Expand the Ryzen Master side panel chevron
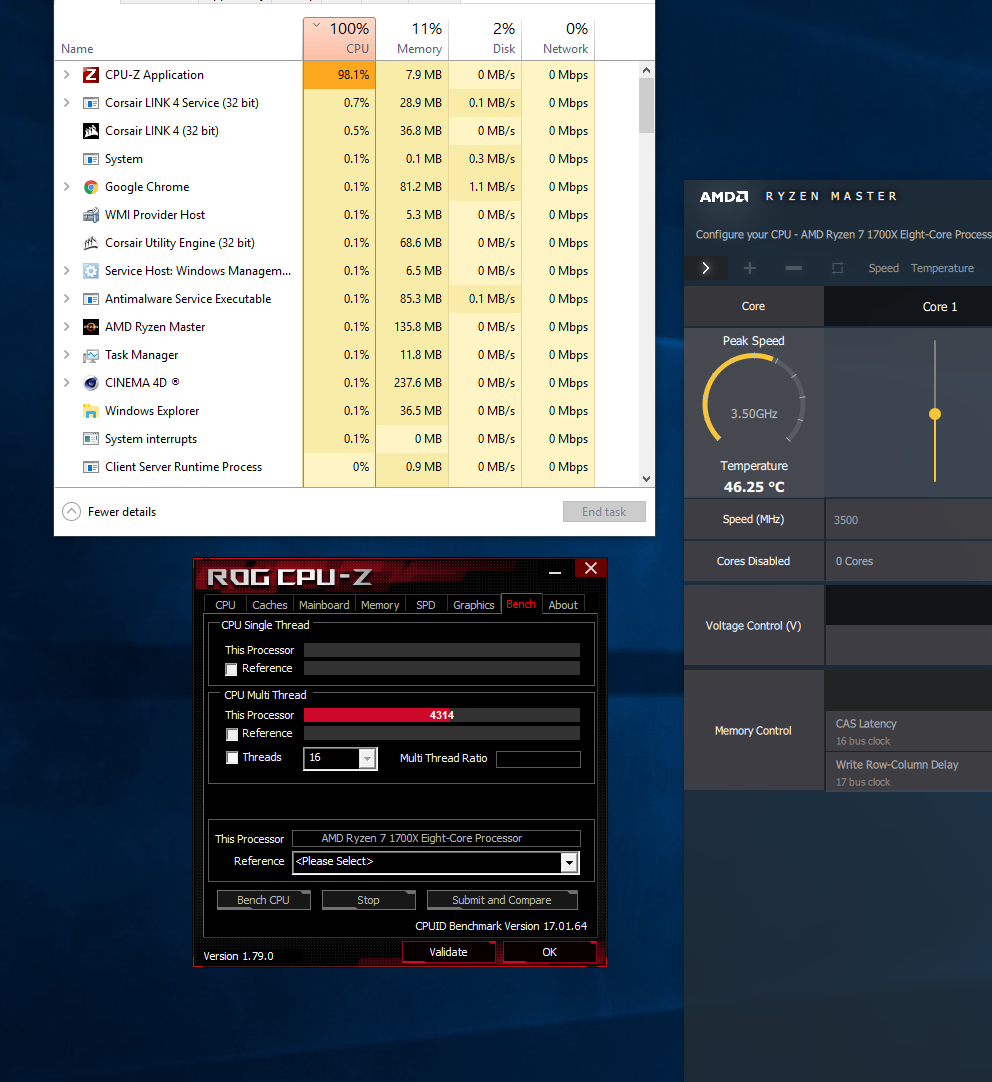This screenshot has width=992, height=1082. click(706, 268)
